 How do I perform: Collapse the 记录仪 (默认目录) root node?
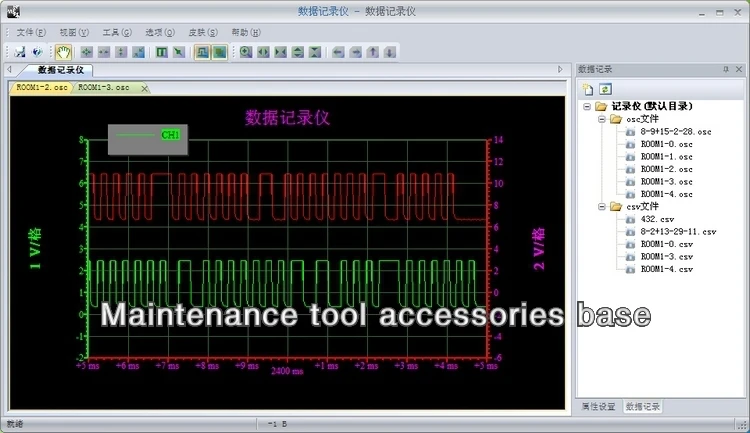[587, 106]
